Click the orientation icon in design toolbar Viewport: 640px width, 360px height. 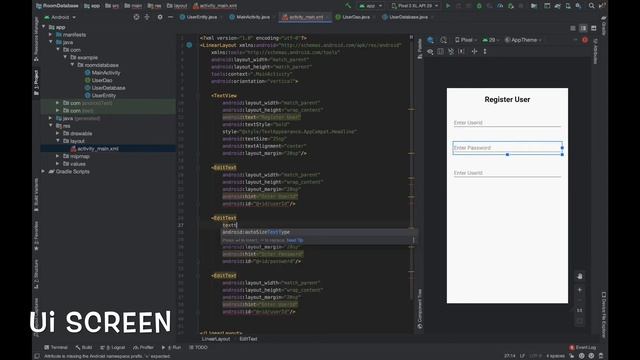point(444,40)
